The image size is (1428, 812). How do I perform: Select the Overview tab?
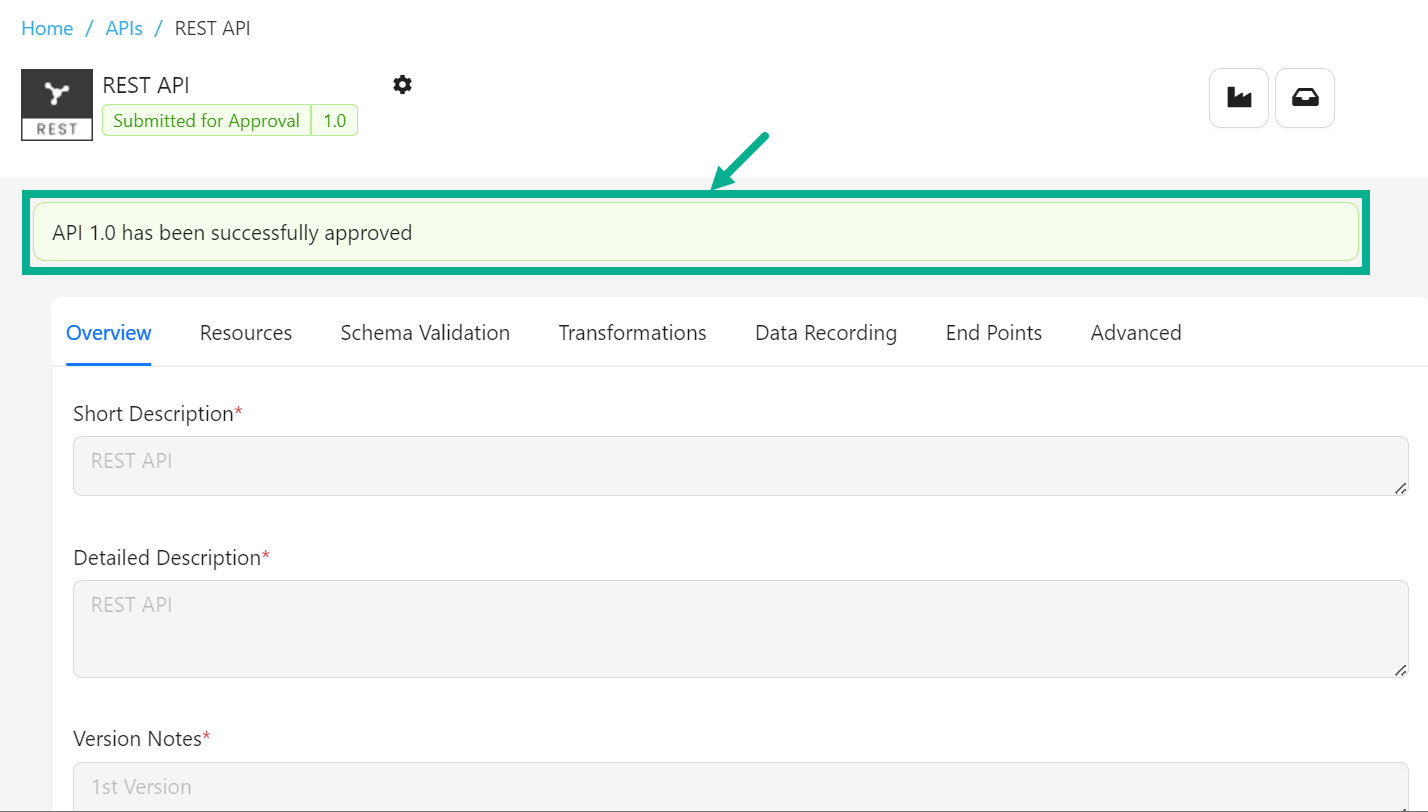tap(109, 333)
